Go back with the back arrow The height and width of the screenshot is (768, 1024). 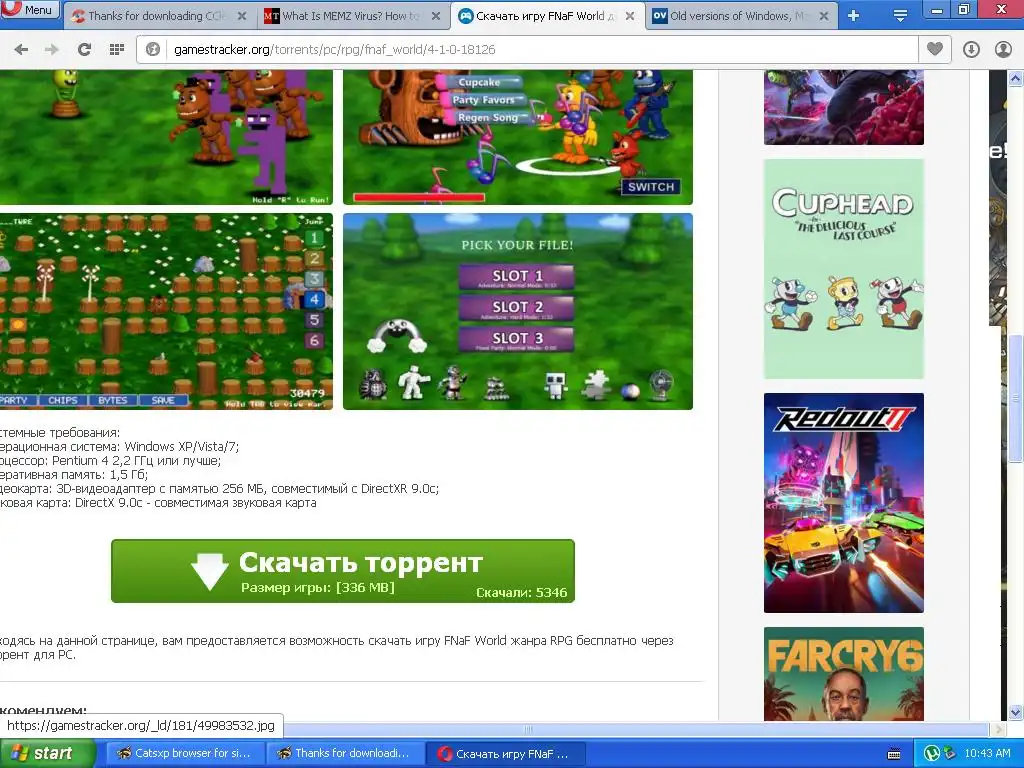21,49
